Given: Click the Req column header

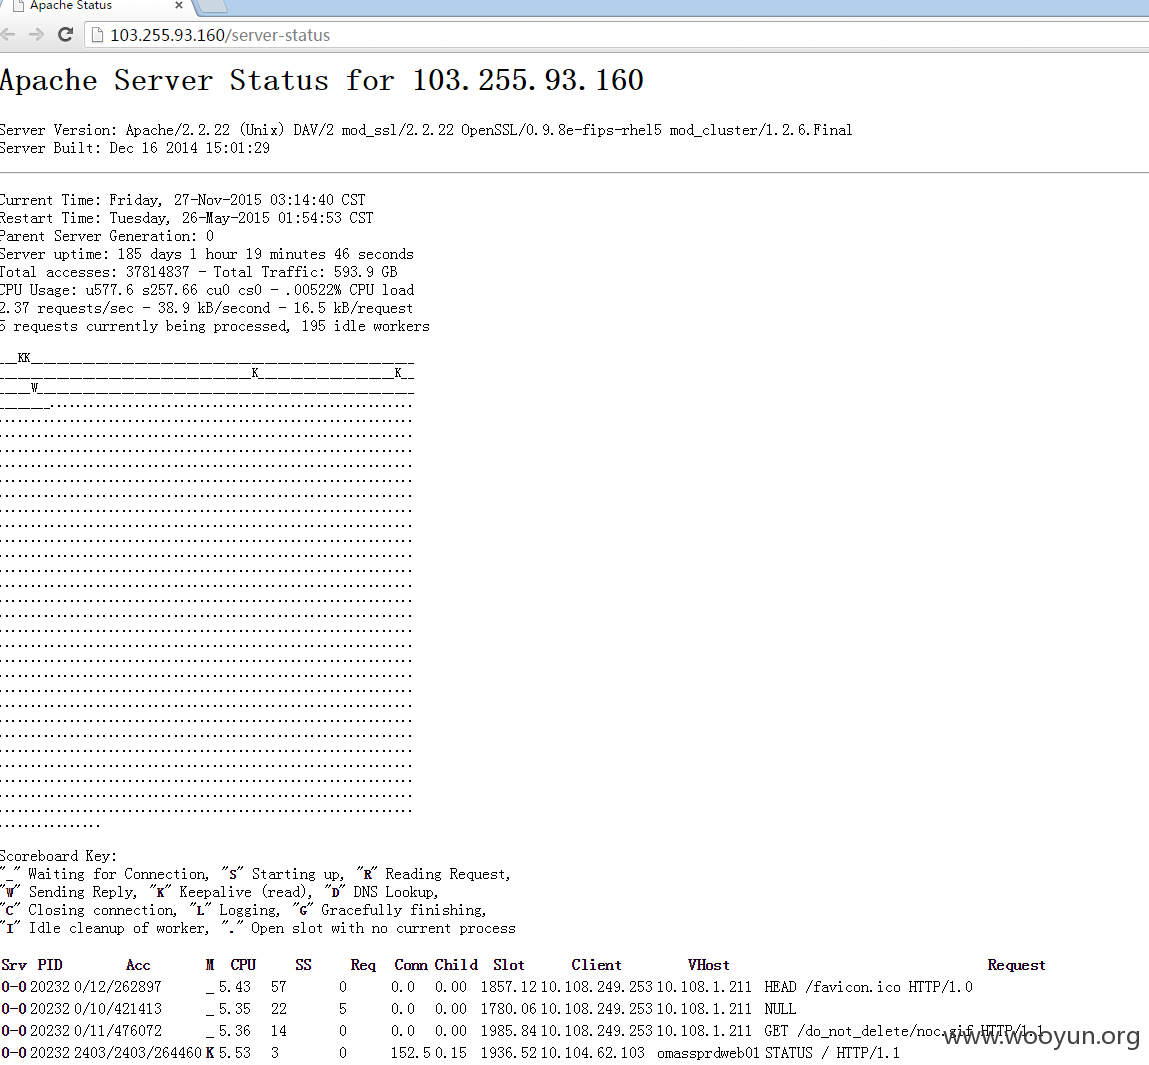Looking at the screenshot, I should 363,965.
